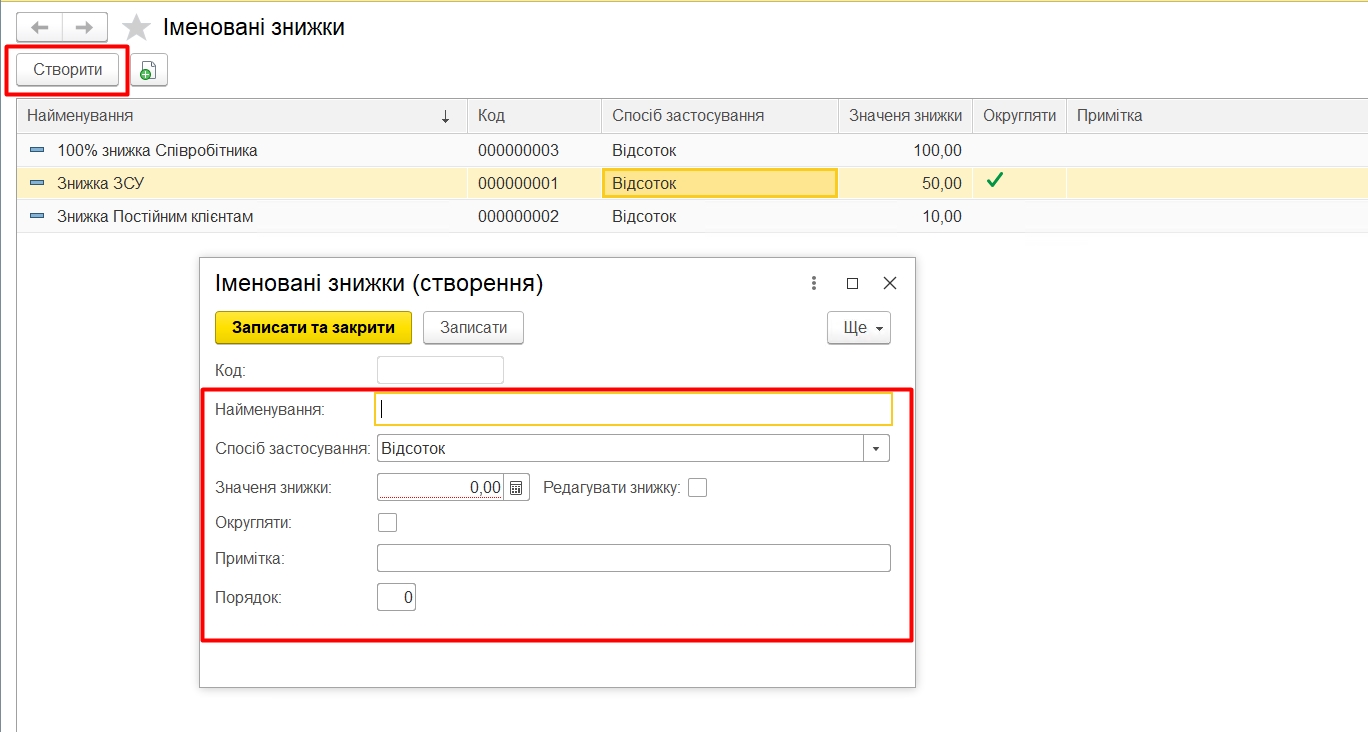Open the three-dots menu in dialog header

tap(814, 284)
